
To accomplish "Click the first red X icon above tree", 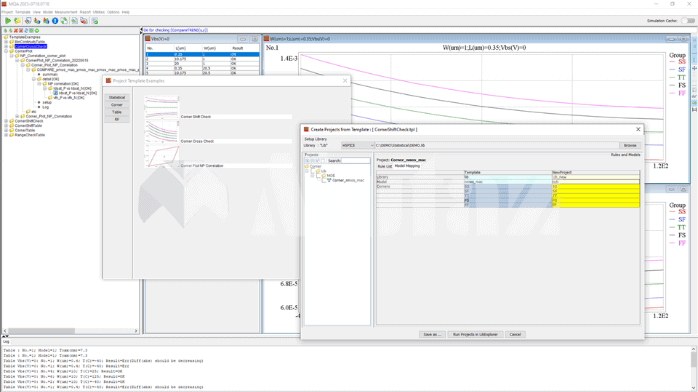I will [16, 31].
